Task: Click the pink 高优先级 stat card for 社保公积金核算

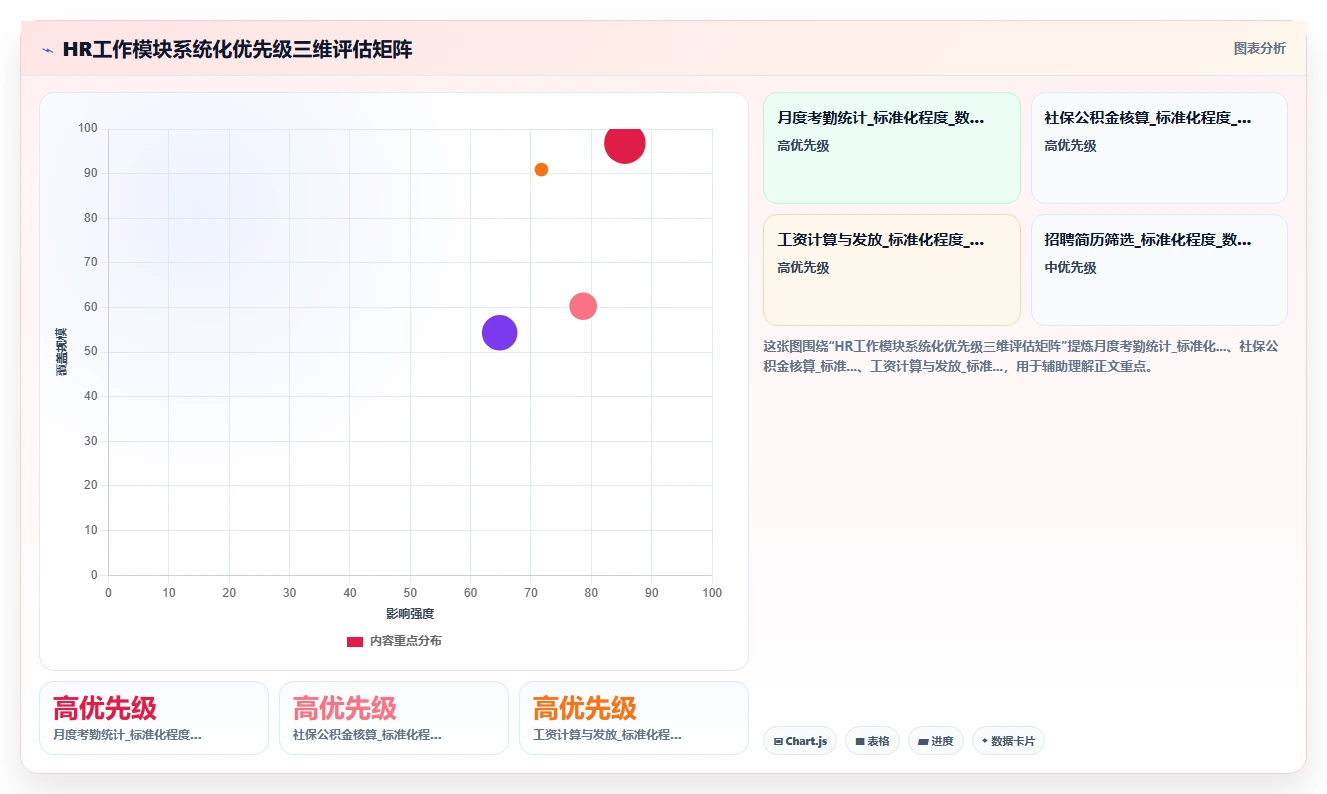Action: 394,718
